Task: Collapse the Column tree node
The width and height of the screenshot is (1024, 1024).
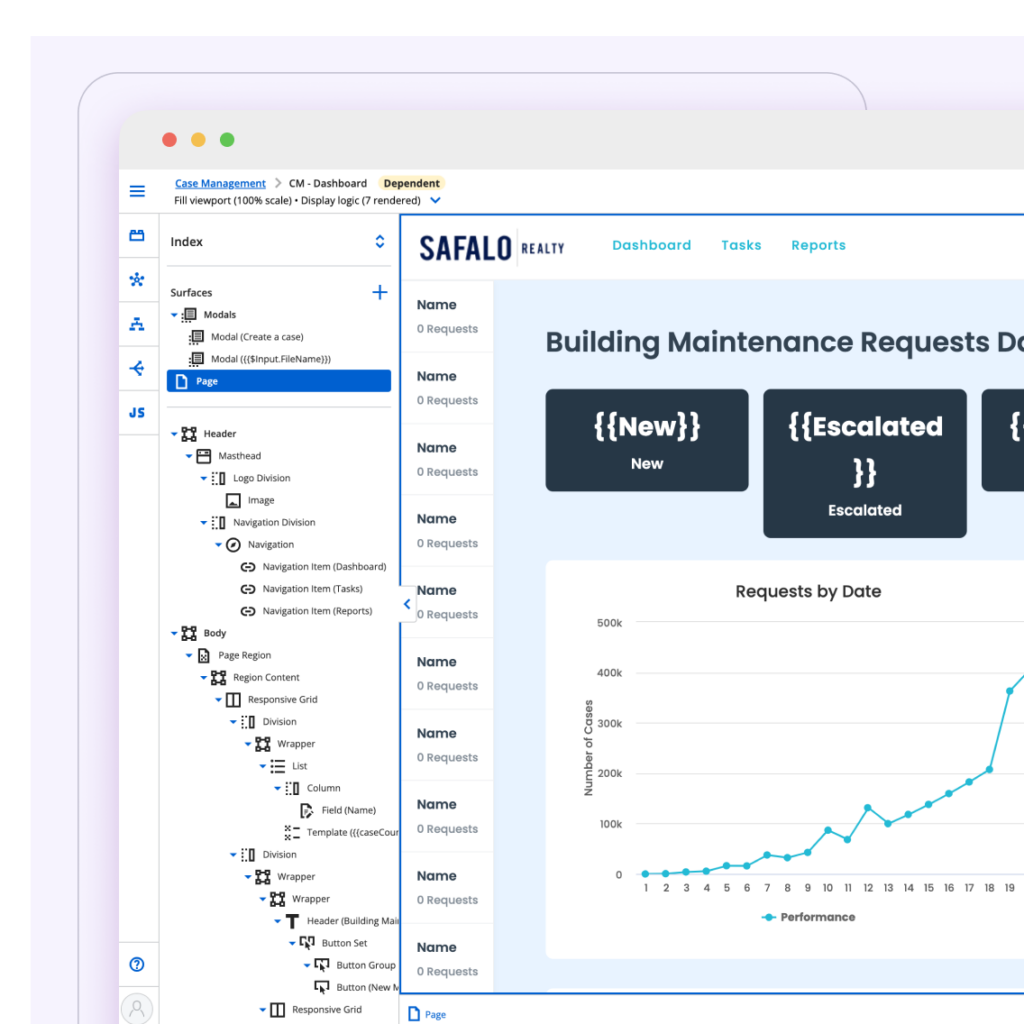Action: coord(278,789)
